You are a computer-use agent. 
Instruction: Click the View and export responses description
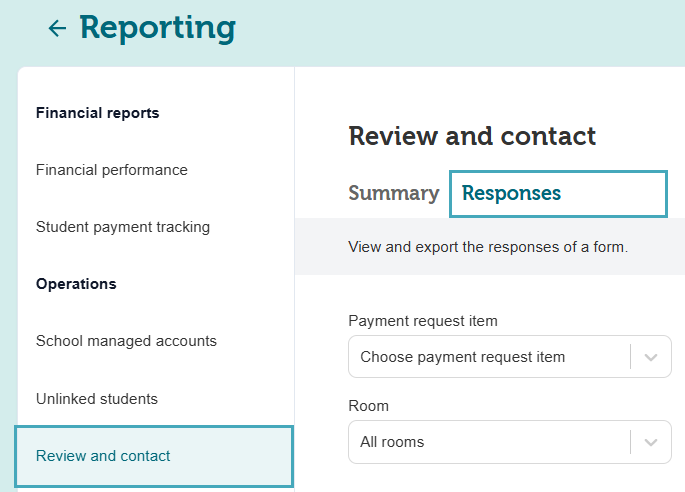(x=487, y=246)
